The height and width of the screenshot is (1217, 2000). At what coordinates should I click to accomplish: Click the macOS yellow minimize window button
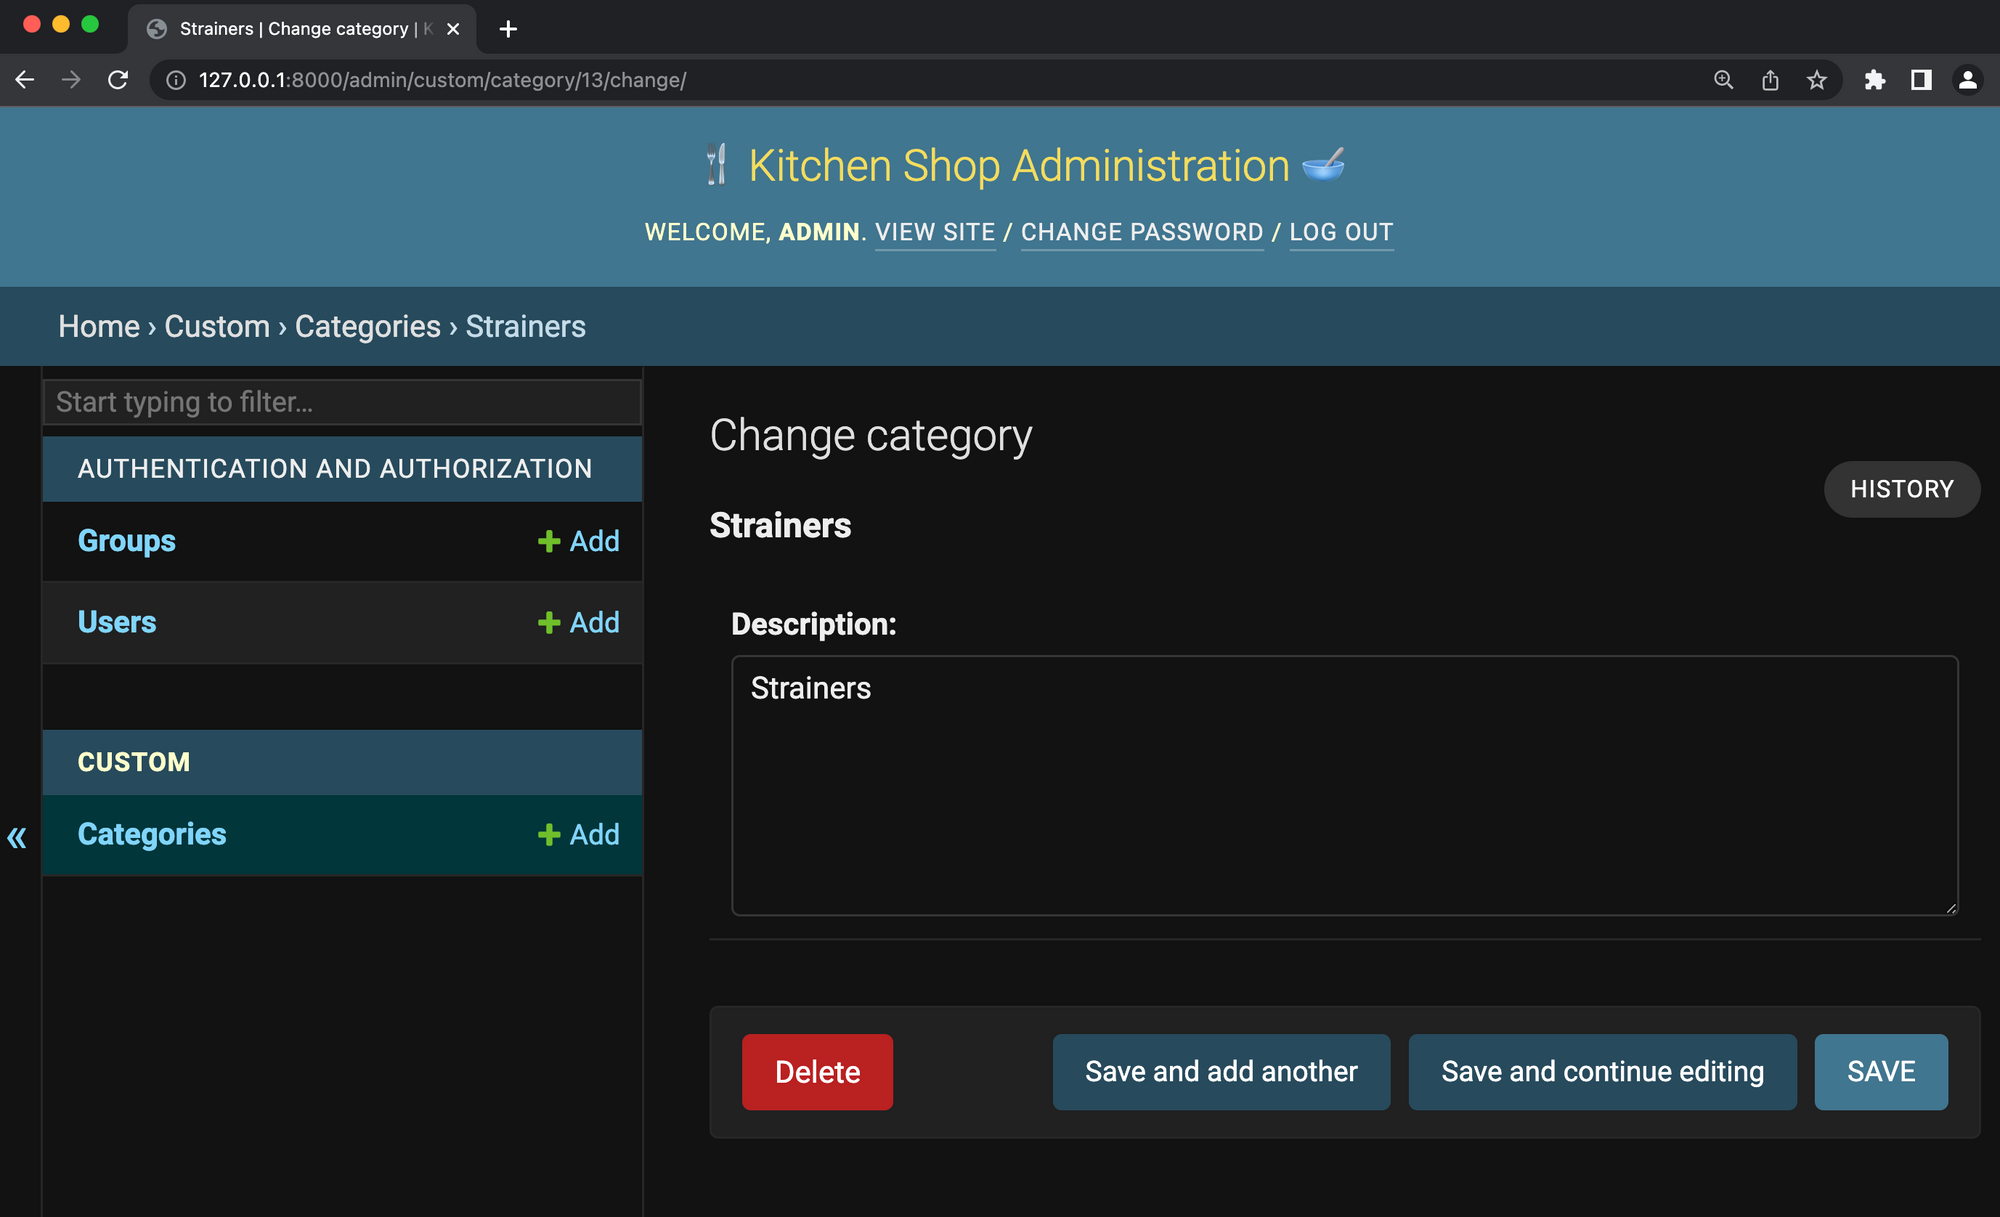pyautogui.click(x=61, y=24)
